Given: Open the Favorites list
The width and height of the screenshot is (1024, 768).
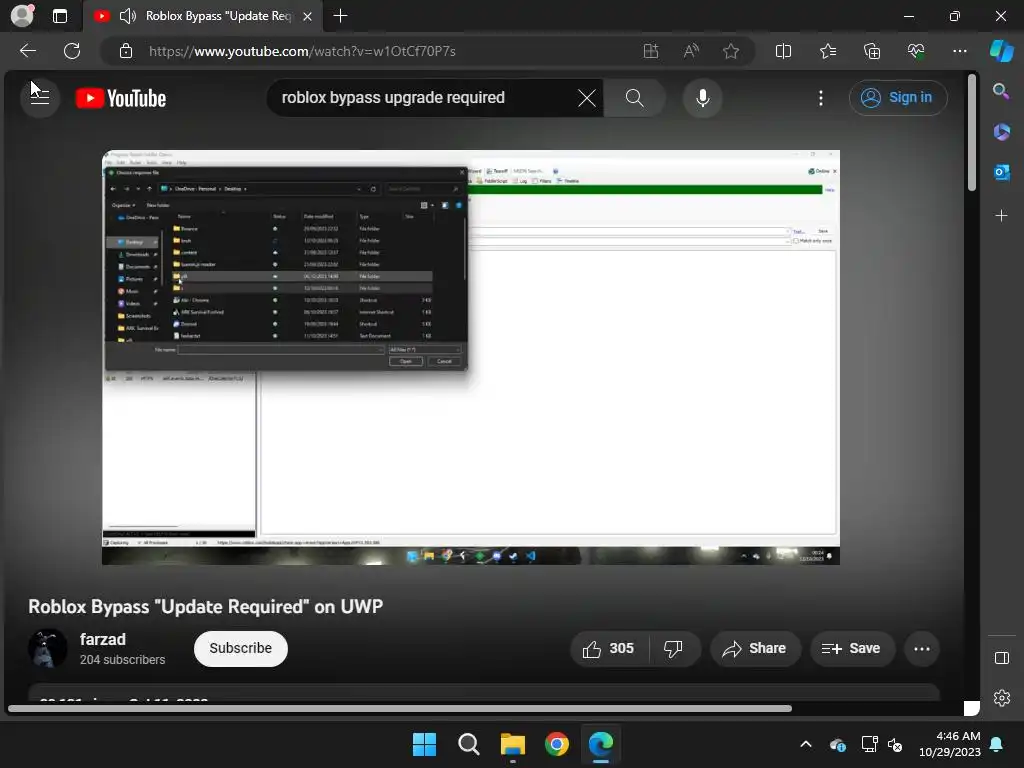Looking at the screenshot, I should coord(827,51).
